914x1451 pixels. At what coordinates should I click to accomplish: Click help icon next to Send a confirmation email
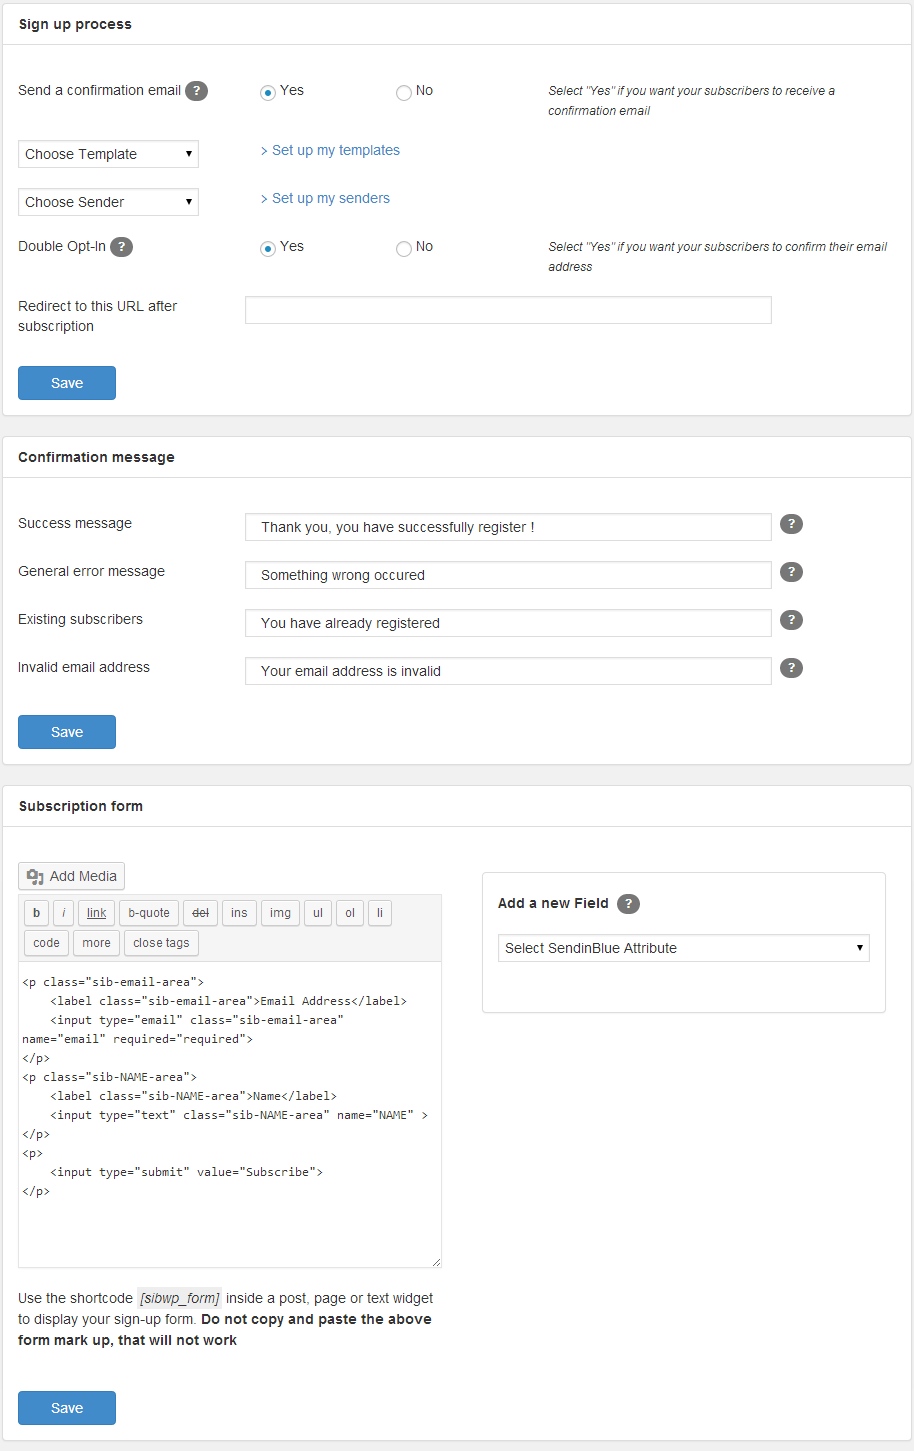(x=197, y=91)
